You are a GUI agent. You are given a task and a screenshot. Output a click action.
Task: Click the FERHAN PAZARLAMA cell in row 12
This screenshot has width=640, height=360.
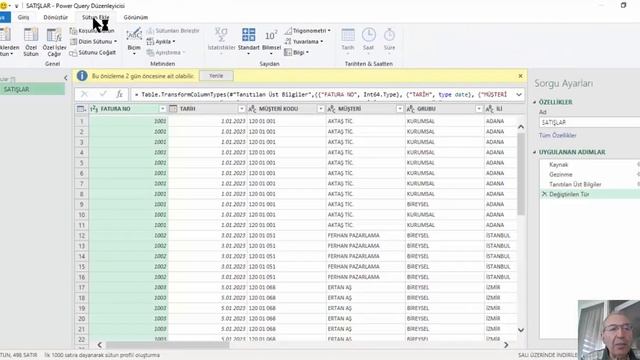click(x=365, y=236)
